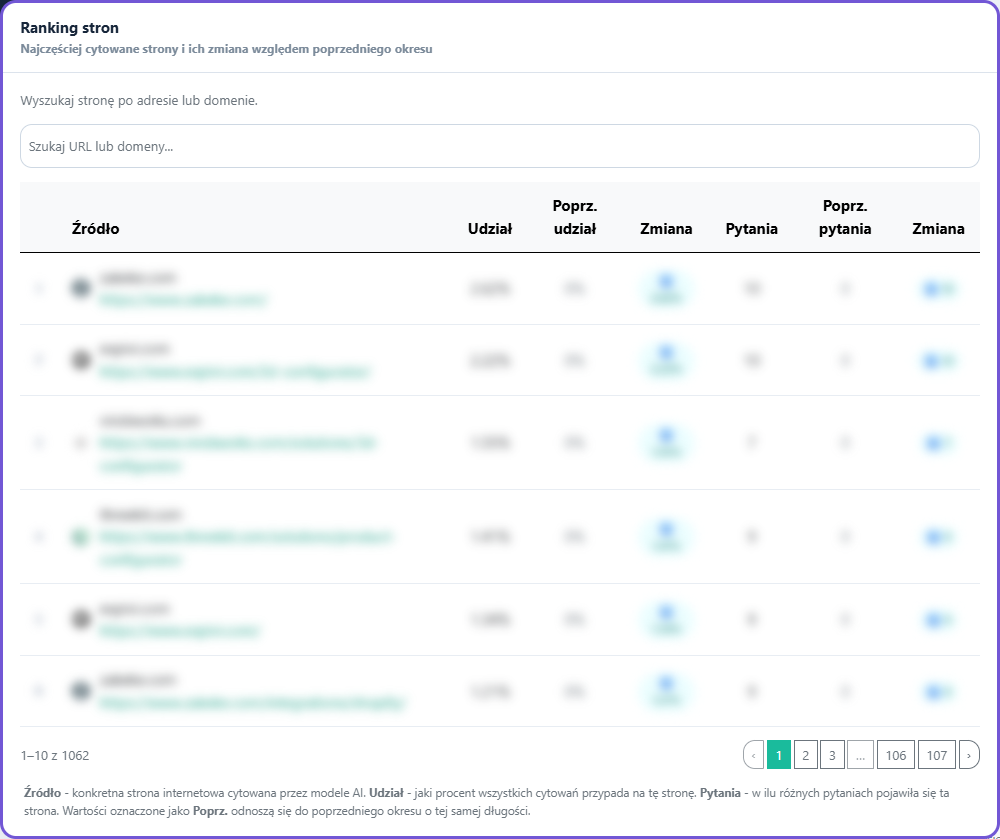
Task: Jump to last page 107
Action: click(x=937, y=755)
